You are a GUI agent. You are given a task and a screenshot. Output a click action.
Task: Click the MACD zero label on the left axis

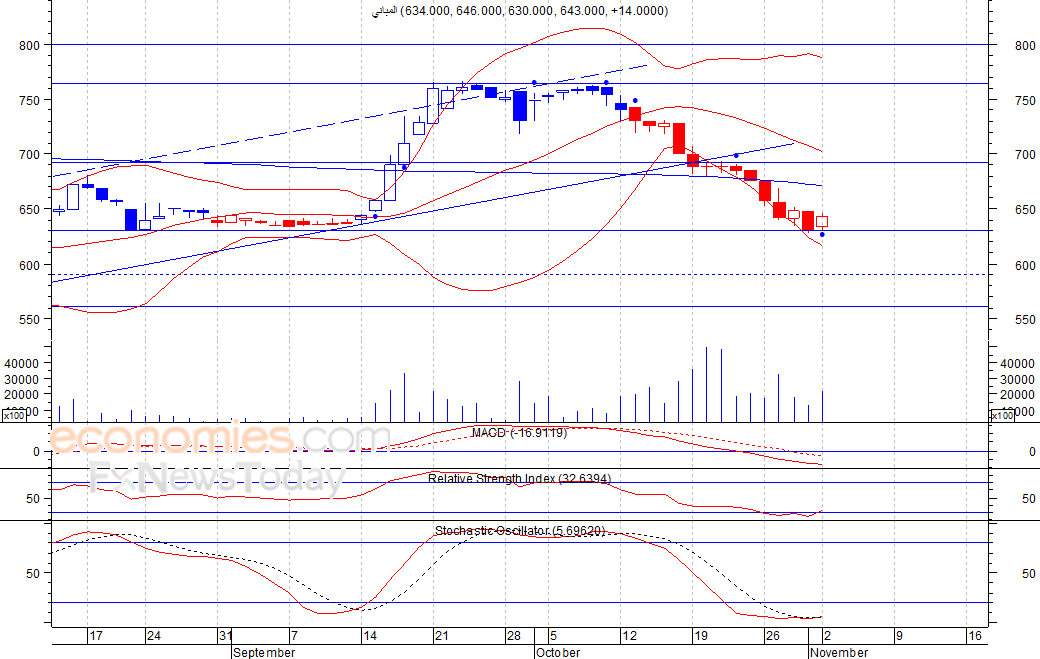click(36, 451)
